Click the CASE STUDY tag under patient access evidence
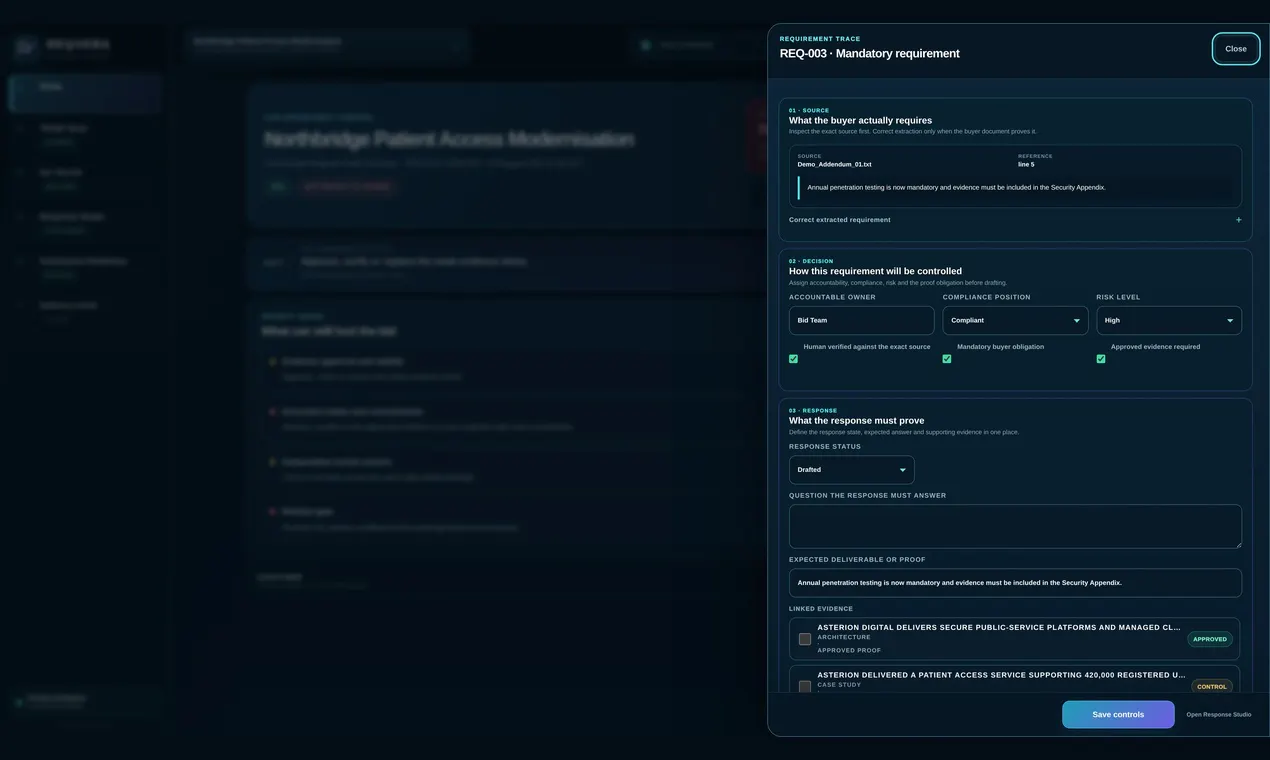1270x760 pixels. tap(839, 685)
